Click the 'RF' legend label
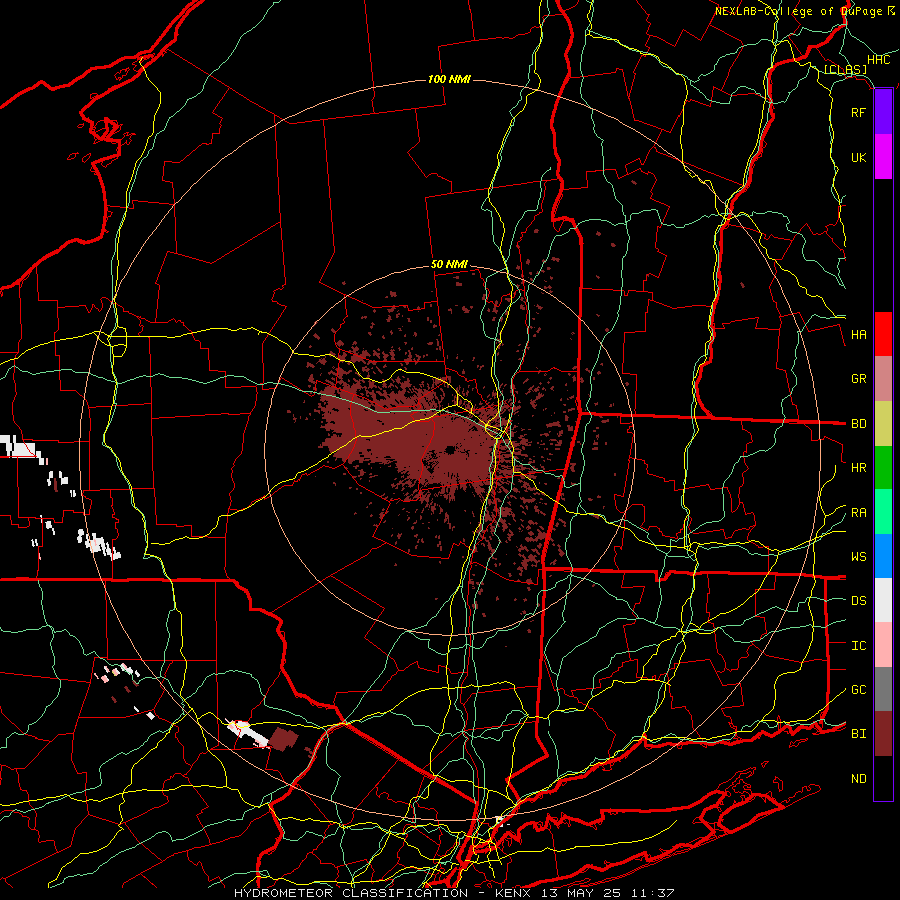Viewport: 900px width, 900px height. 858,112
